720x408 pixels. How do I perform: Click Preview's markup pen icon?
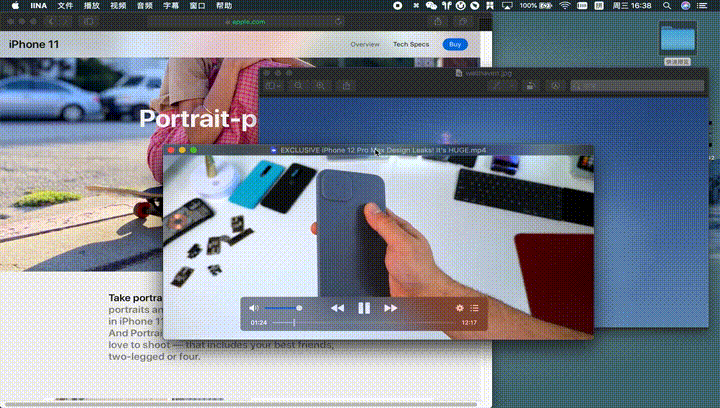497,85
